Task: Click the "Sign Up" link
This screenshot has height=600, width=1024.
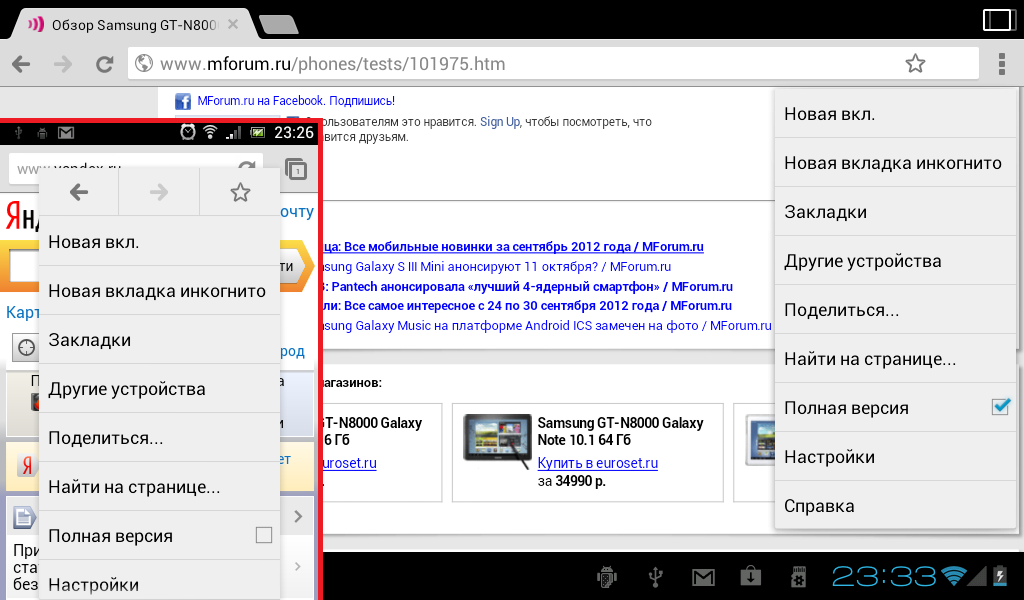Action: pos(499,122)
